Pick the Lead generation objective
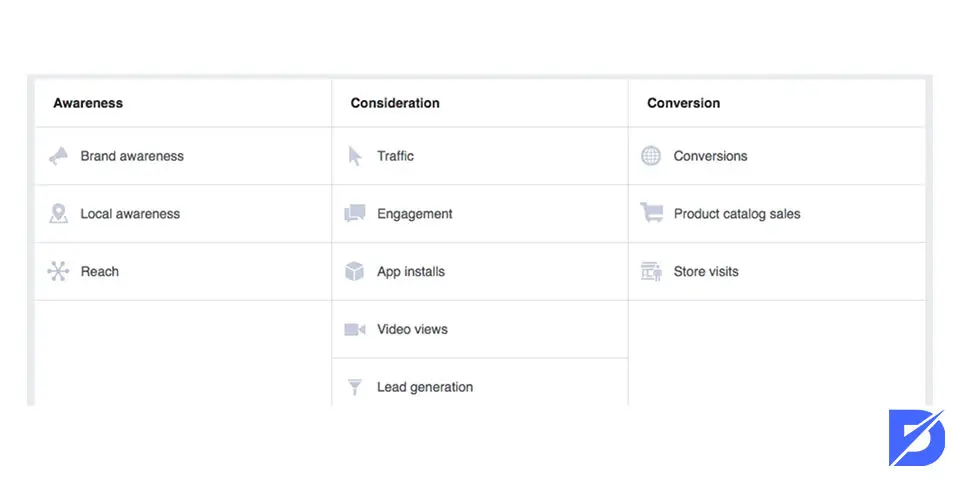Viewport: 960px width, 480px height. tap(425, 387)
